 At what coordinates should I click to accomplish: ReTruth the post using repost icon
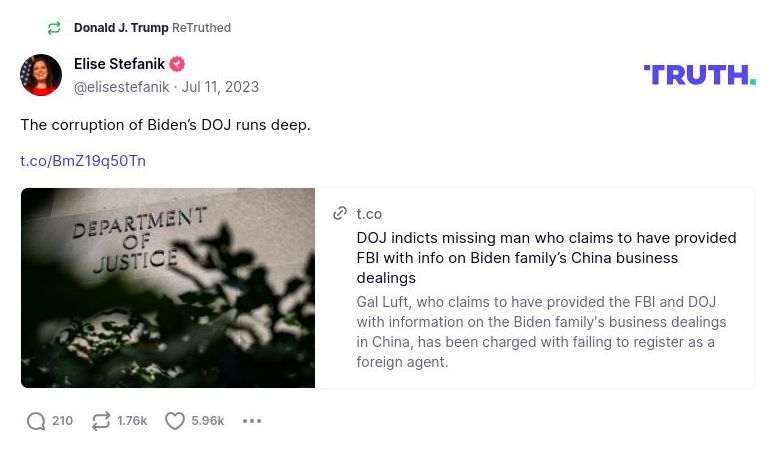pyautogui.click(x=101, y=421)
